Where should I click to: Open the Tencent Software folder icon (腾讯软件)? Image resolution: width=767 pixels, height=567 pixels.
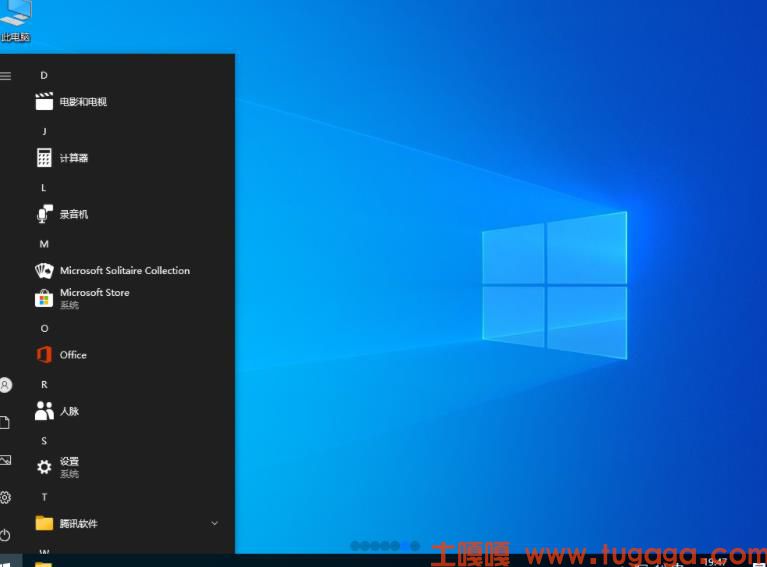[44, 523]
